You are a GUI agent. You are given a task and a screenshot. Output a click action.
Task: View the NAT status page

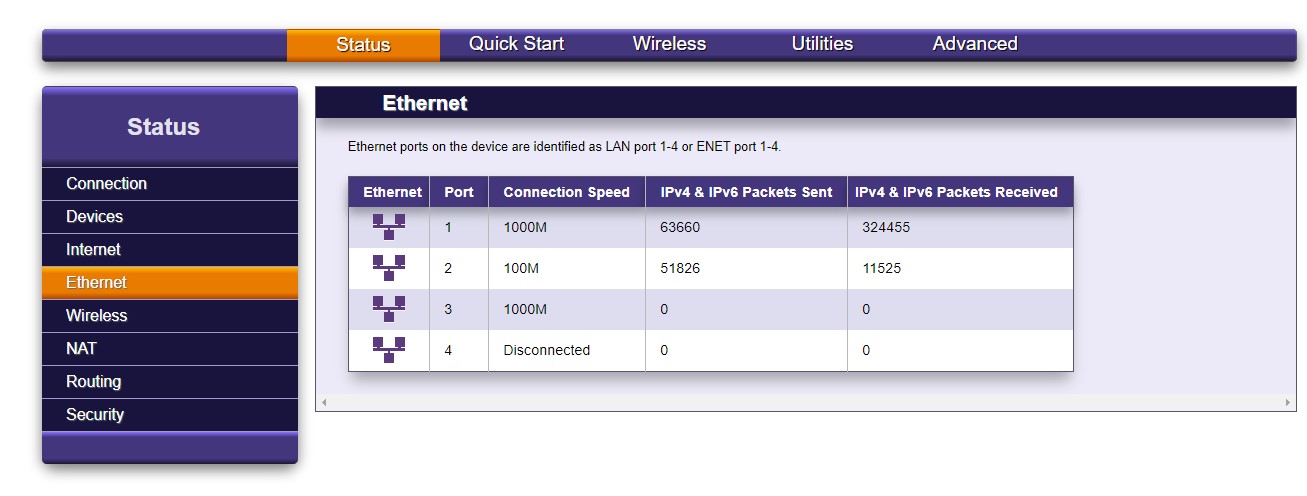click(81, 349)
